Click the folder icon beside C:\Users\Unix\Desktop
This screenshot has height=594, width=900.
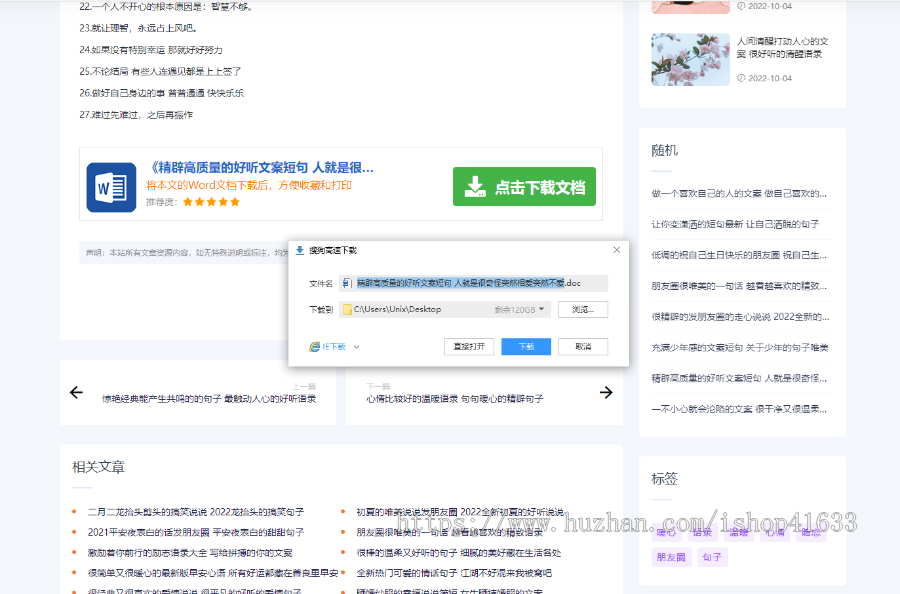coord(347,309)
